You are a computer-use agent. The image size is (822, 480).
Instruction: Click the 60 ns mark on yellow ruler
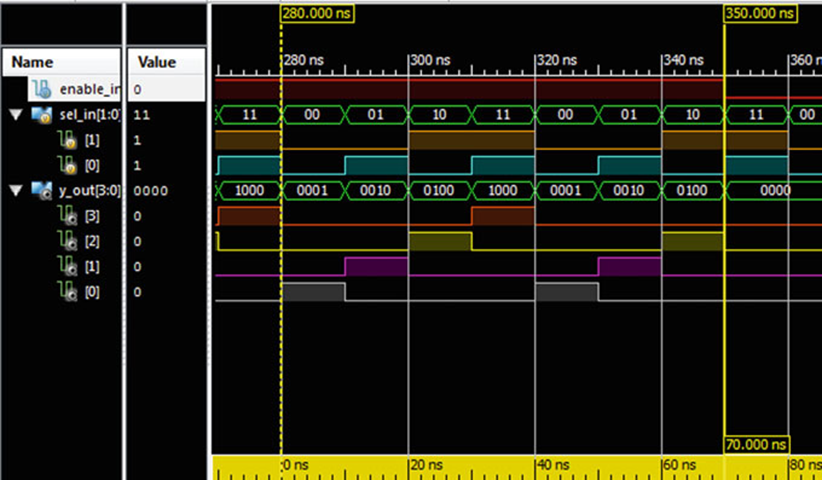pyautogui.click(x=680, y=464)
